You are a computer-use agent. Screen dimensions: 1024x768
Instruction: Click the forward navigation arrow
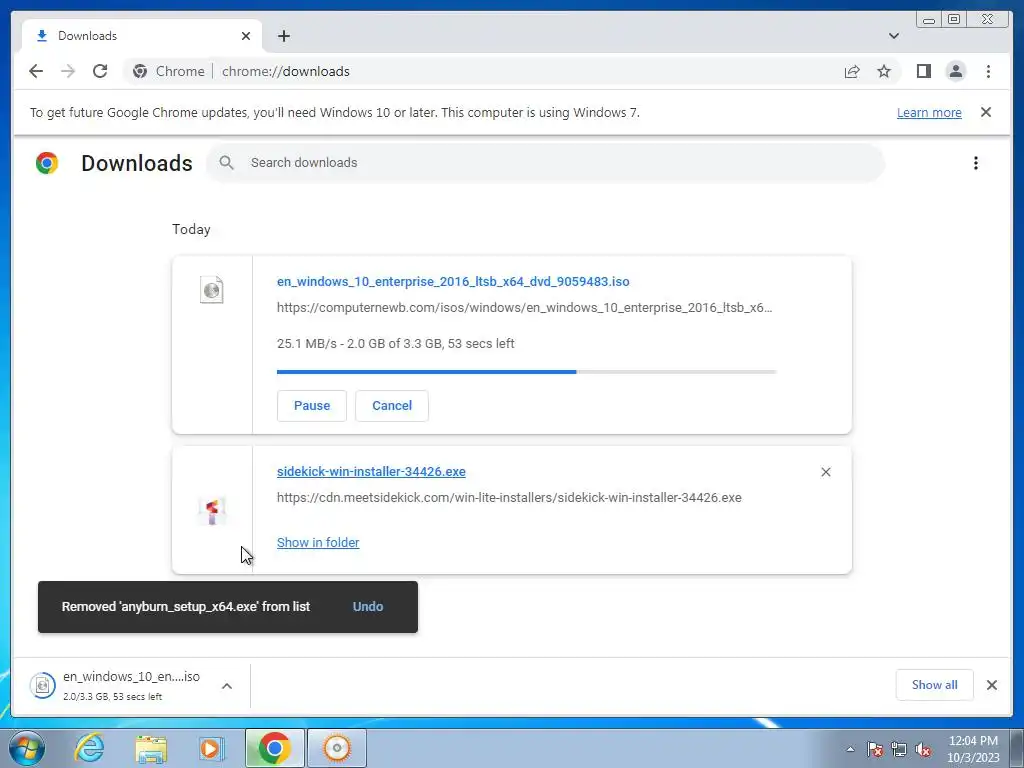pyautogui.click(x=68, y=71)
